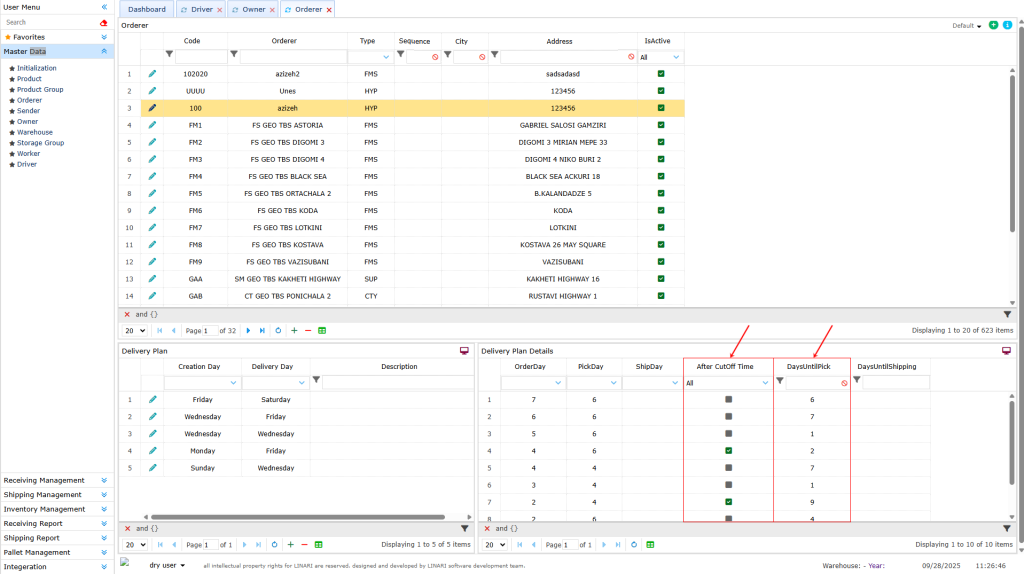This screenshot has height=574, width=1024.
Task: Collapse the User Menu sidebar with double-arrow
Action: coord(104,7)
